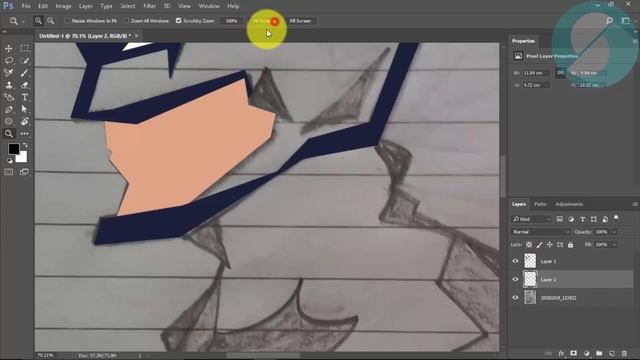Image resolution: width=640 pixels, height=360 pixels.
Task: Open the Kind layer filter dropdown
Action: click(x=531, y=219)
